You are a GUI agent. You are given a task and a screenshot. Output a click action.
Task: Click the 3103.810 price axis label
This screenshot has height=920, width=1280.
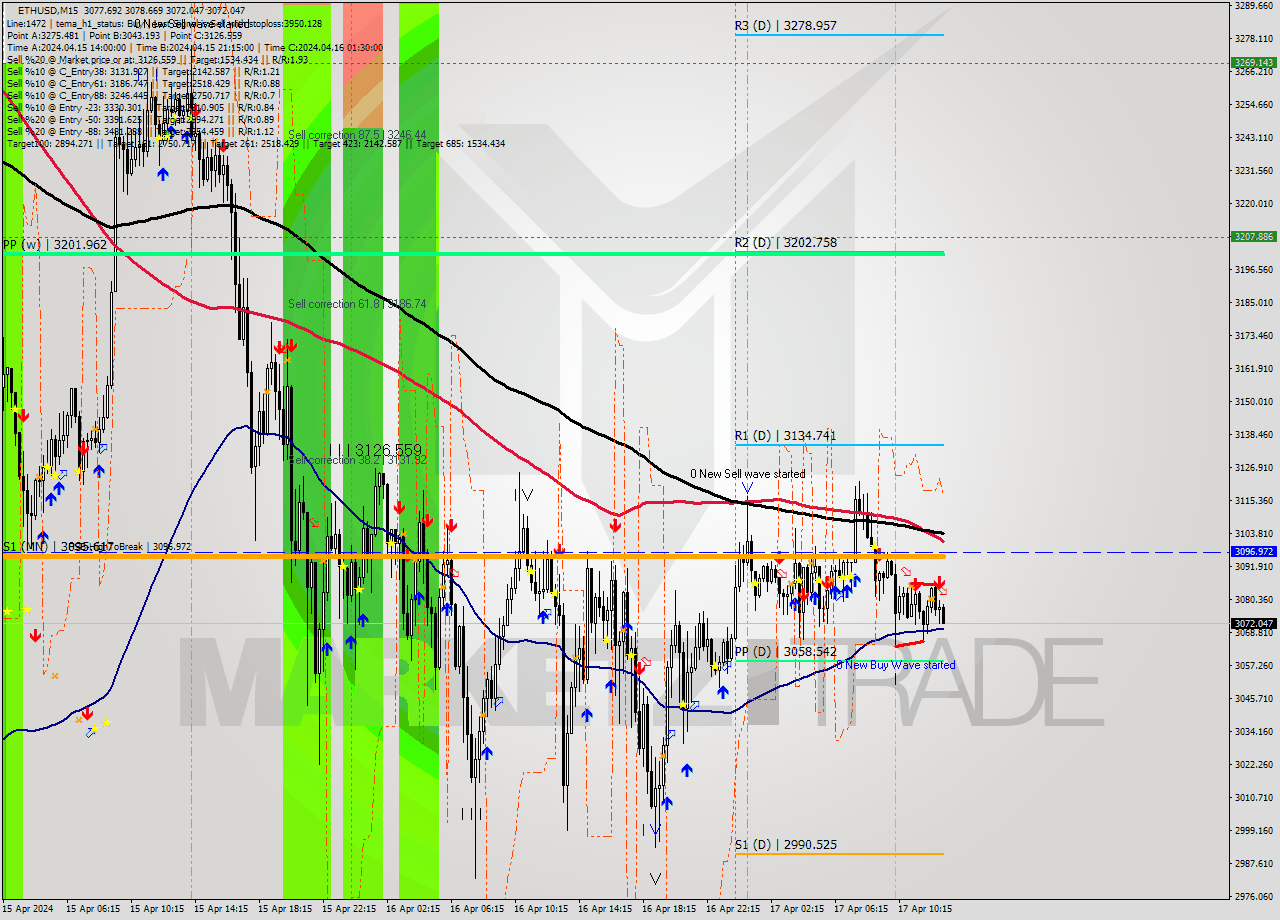point(1253,533)
